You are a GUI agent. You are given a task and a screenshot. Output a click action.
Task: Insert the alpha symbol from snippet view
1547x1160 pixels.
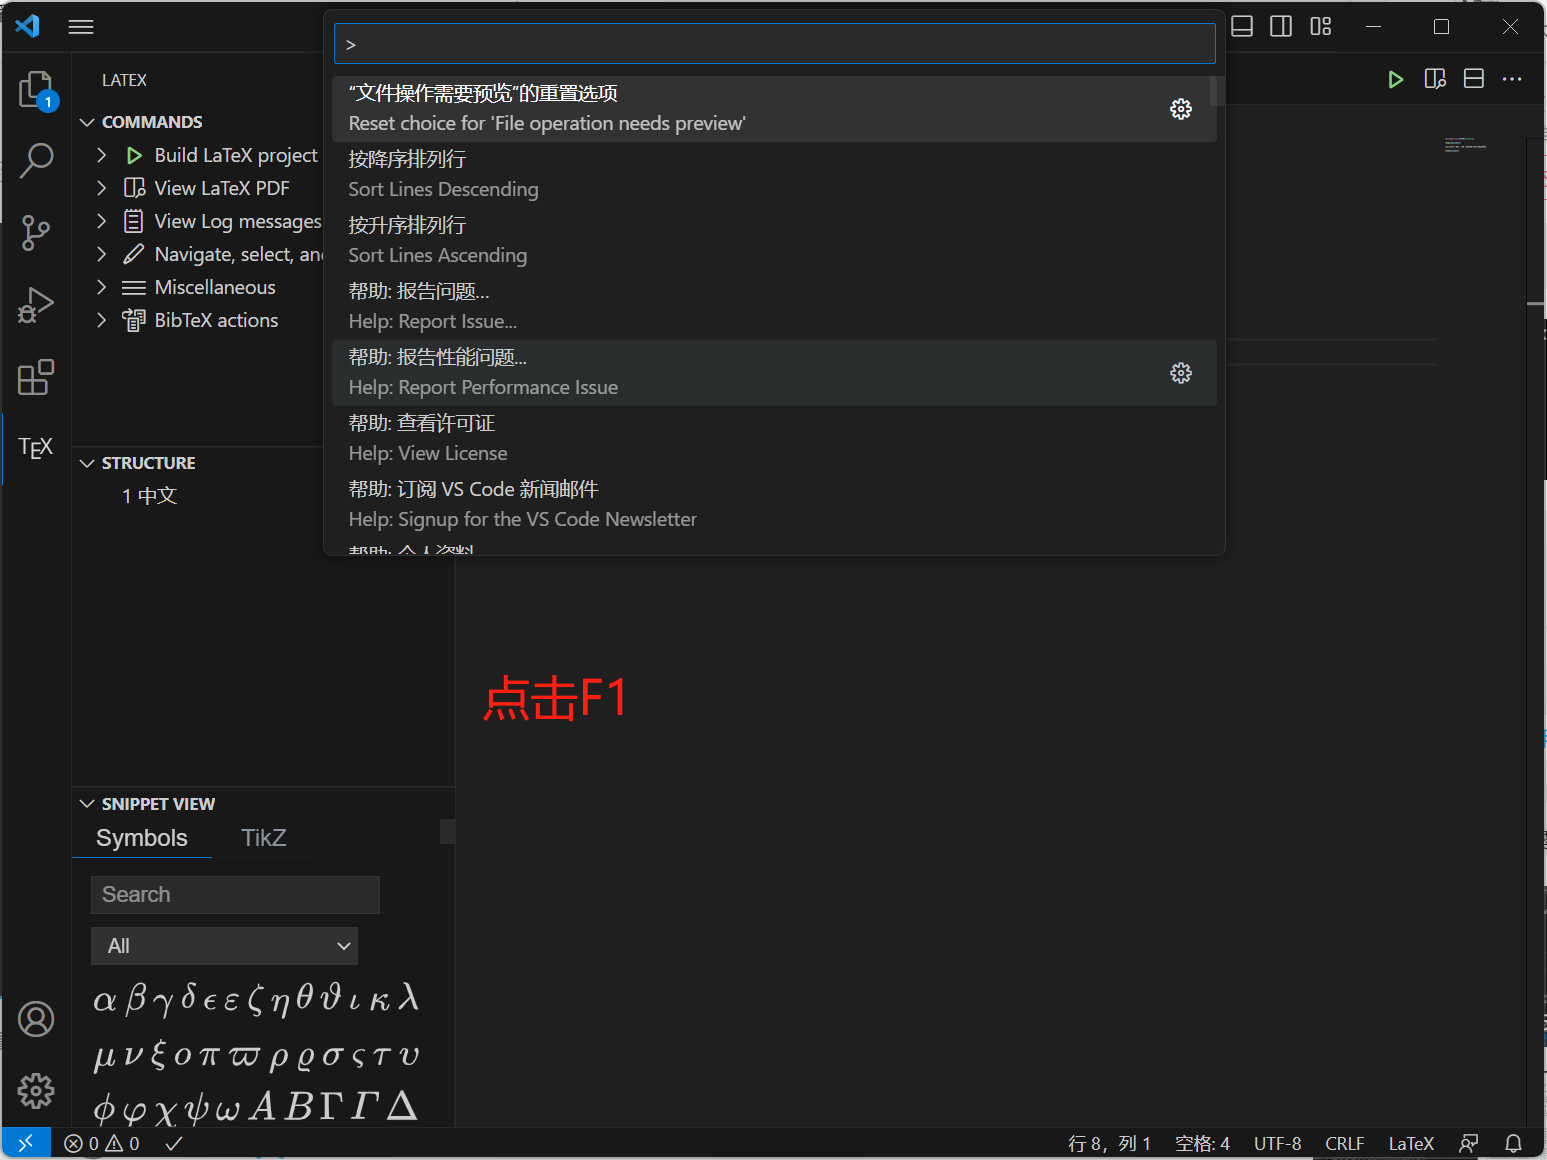click(x=104, y=1001)
